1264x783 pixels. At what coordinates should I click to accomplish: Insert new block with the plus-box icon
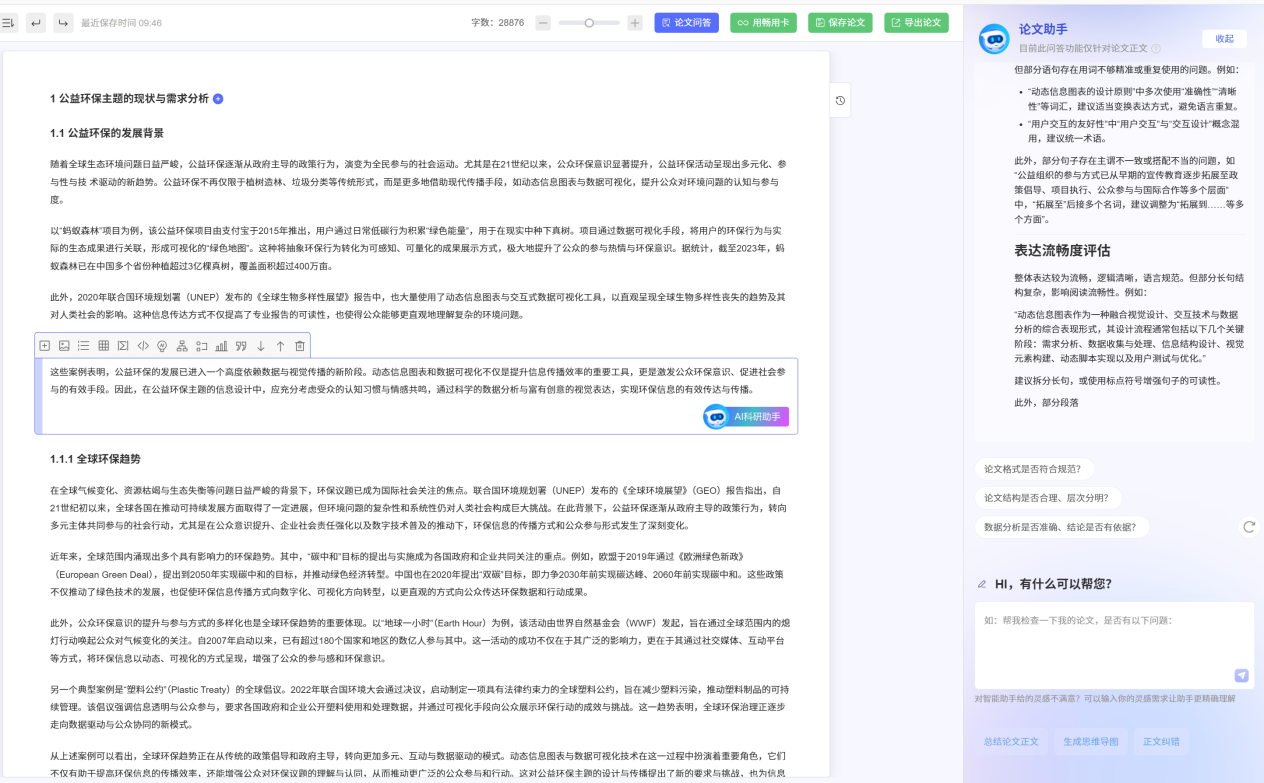[44, 346]
